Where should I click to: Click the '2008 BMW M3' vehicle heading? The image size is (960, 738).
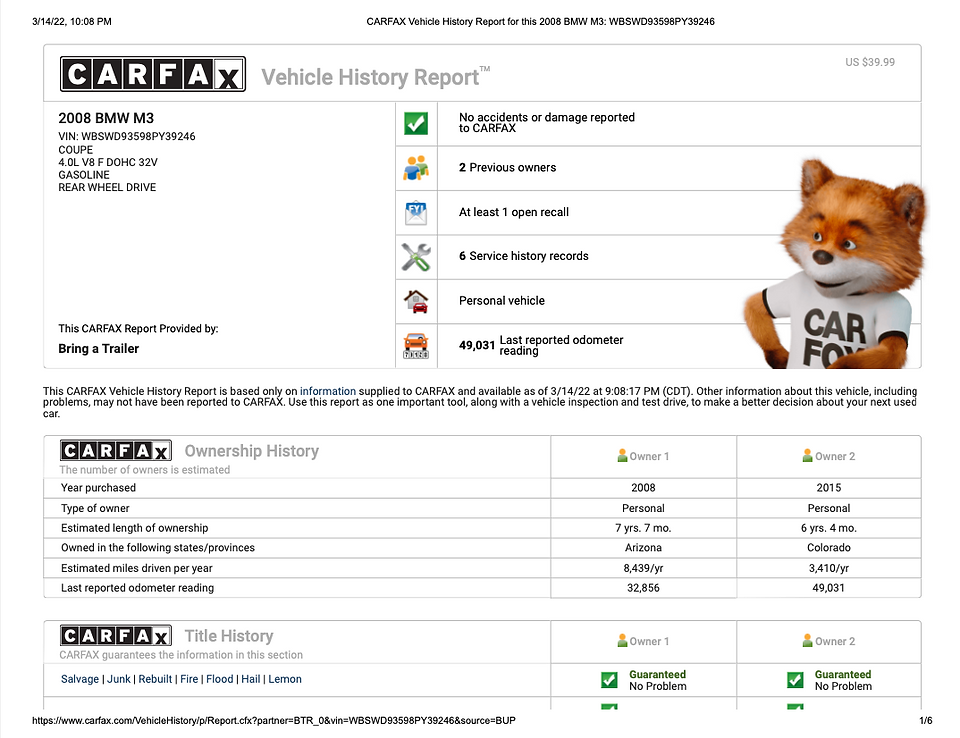(106, 118)
